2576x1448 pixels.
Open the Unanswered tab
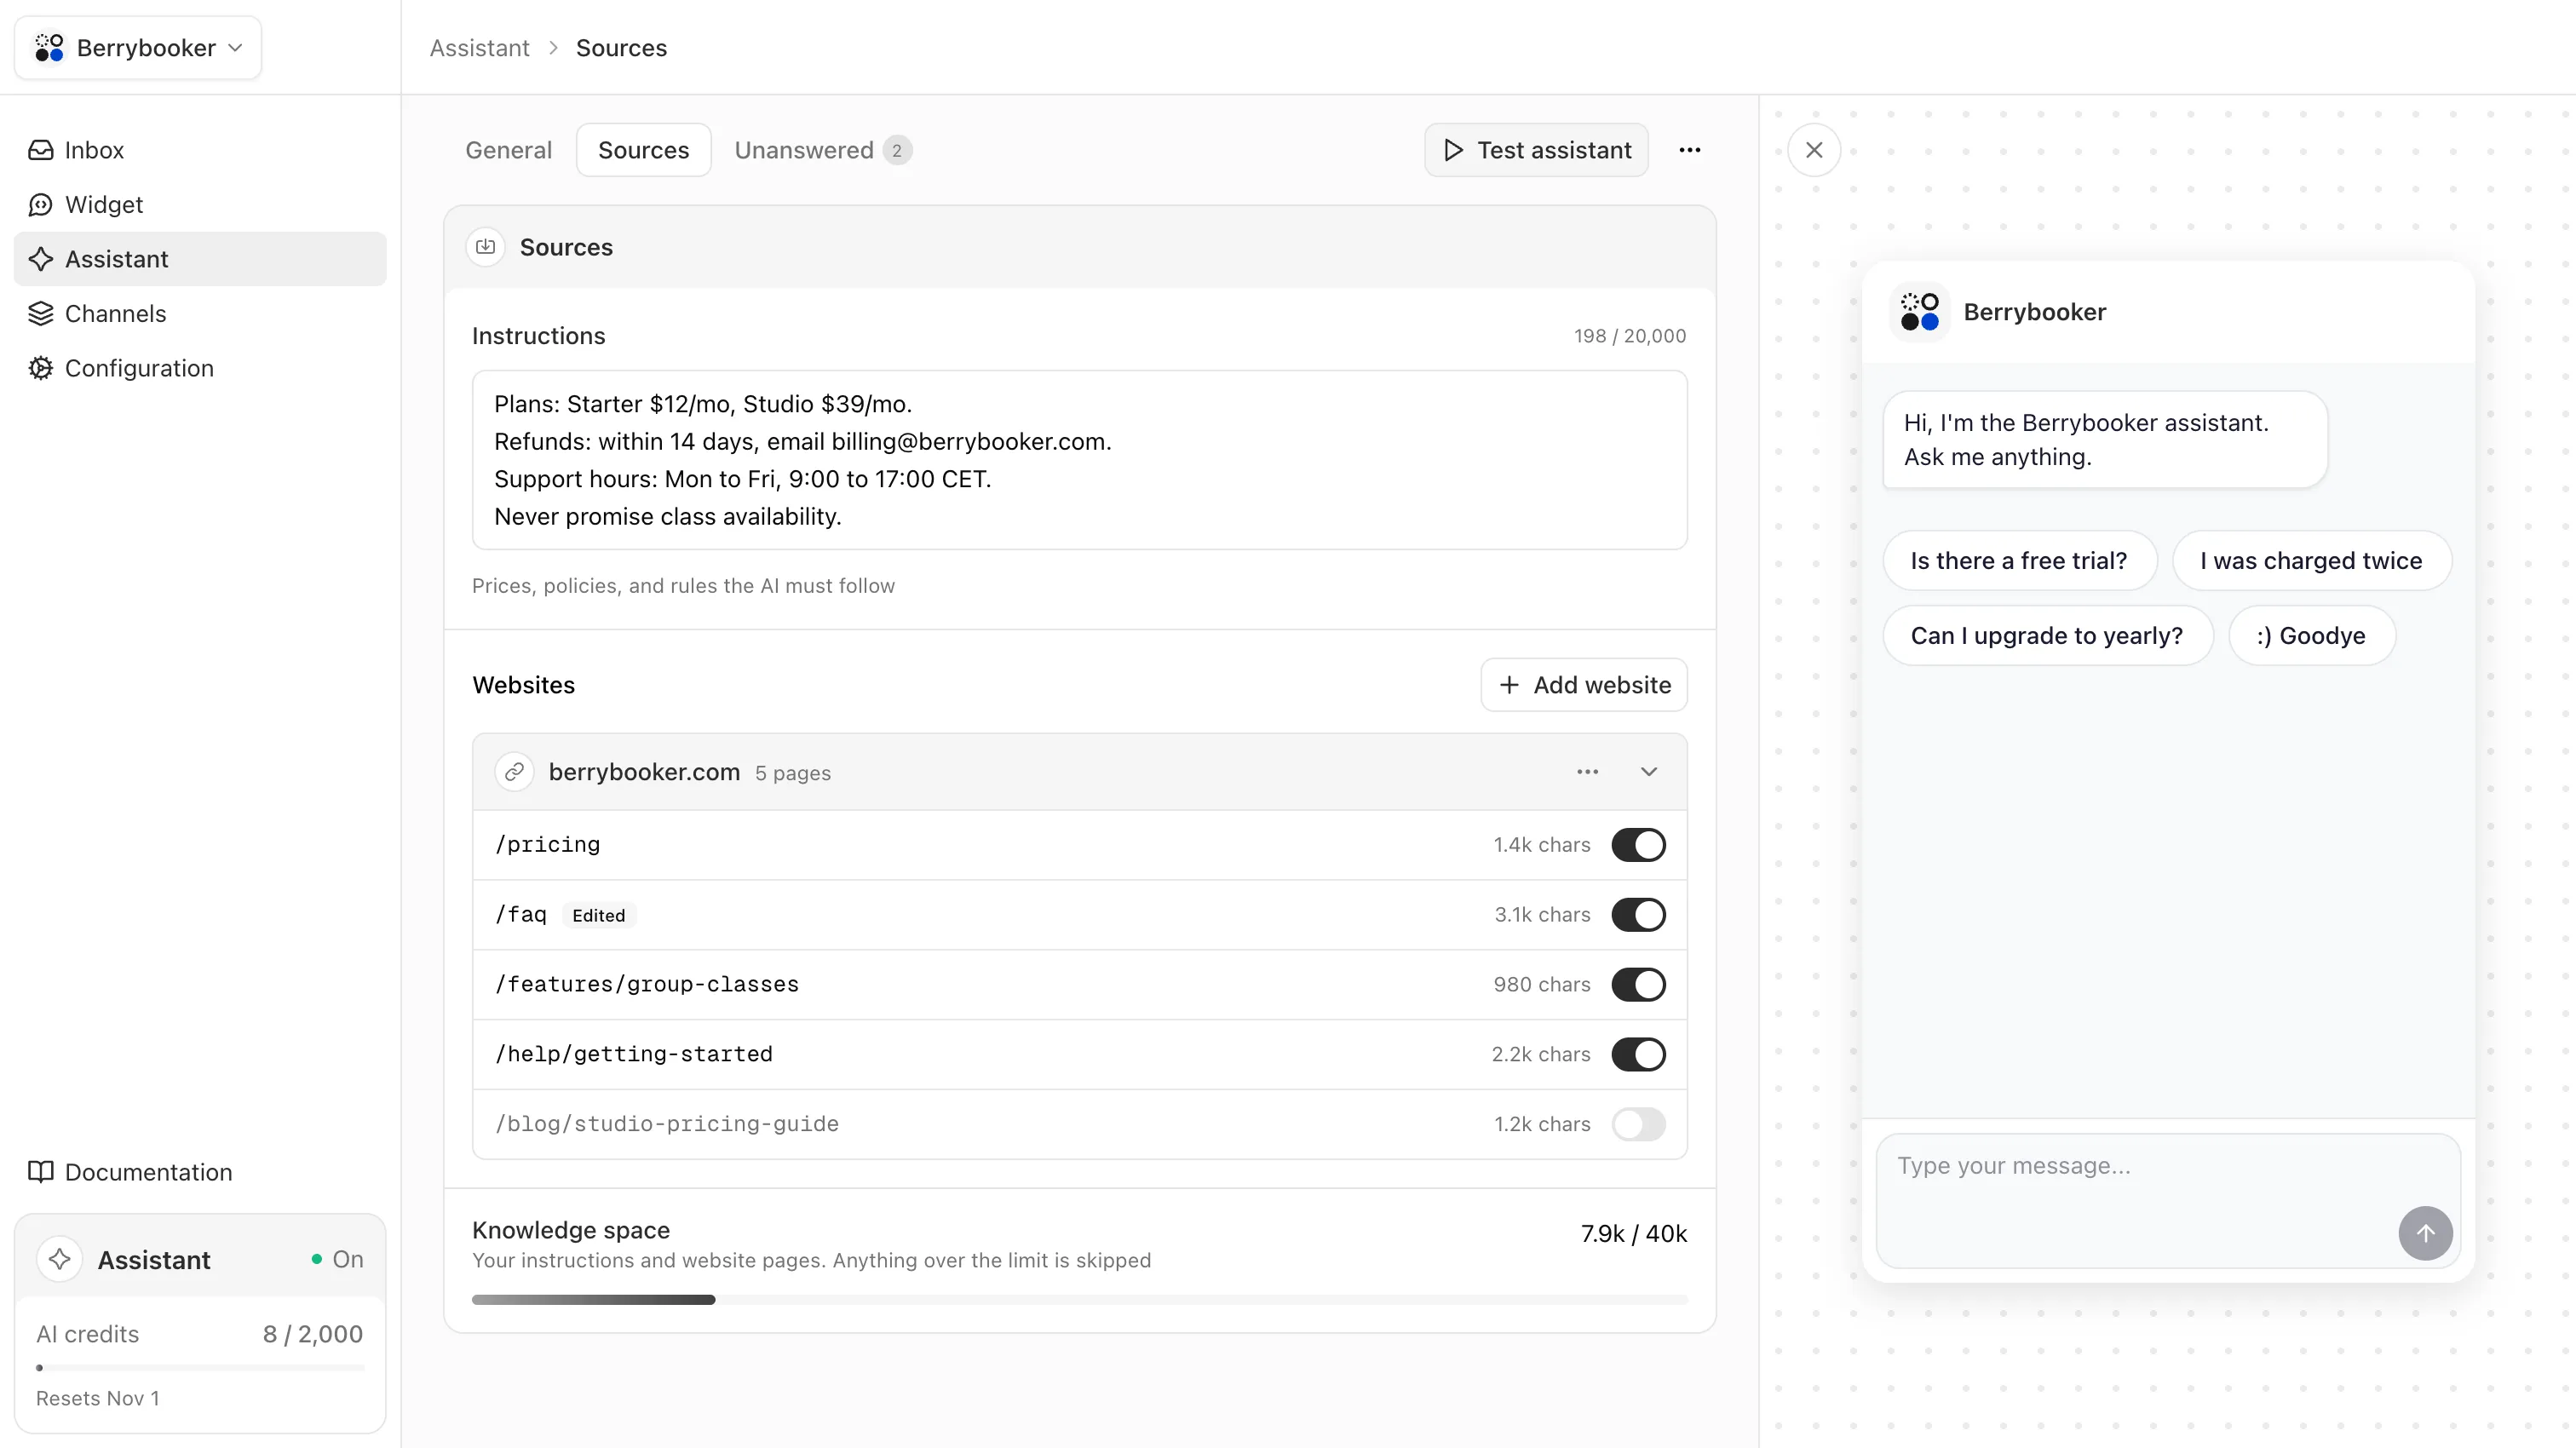822,150
